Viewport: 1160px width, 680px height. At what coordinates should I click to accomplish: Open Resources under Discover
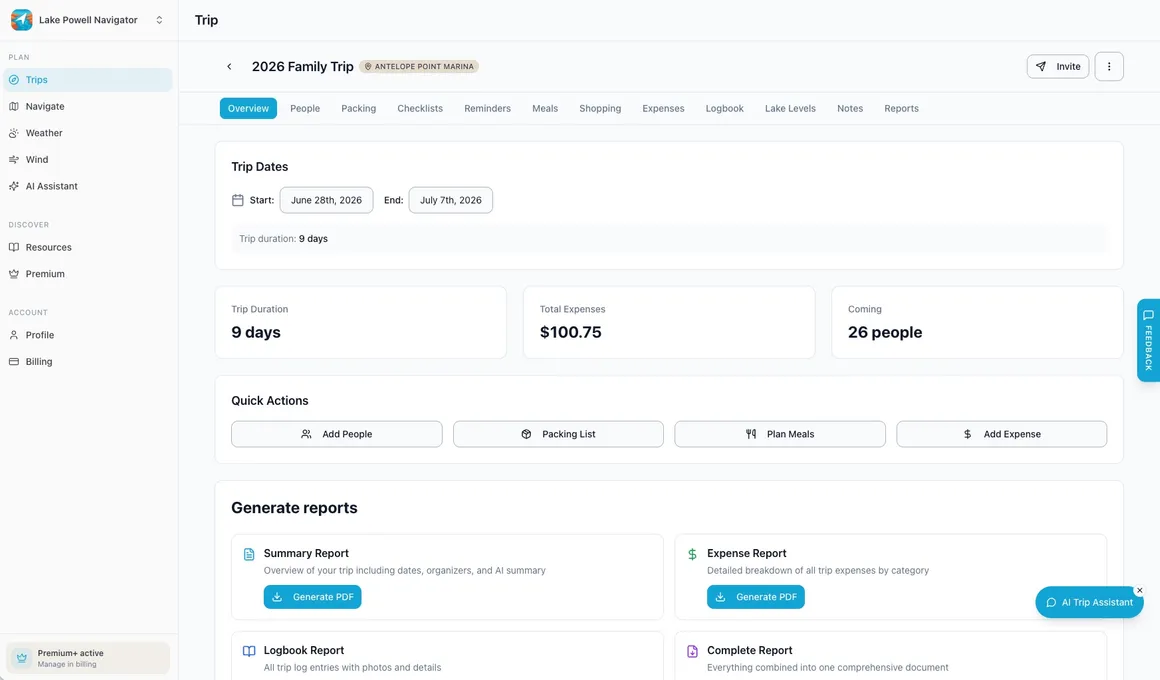[x=88, y=247]
